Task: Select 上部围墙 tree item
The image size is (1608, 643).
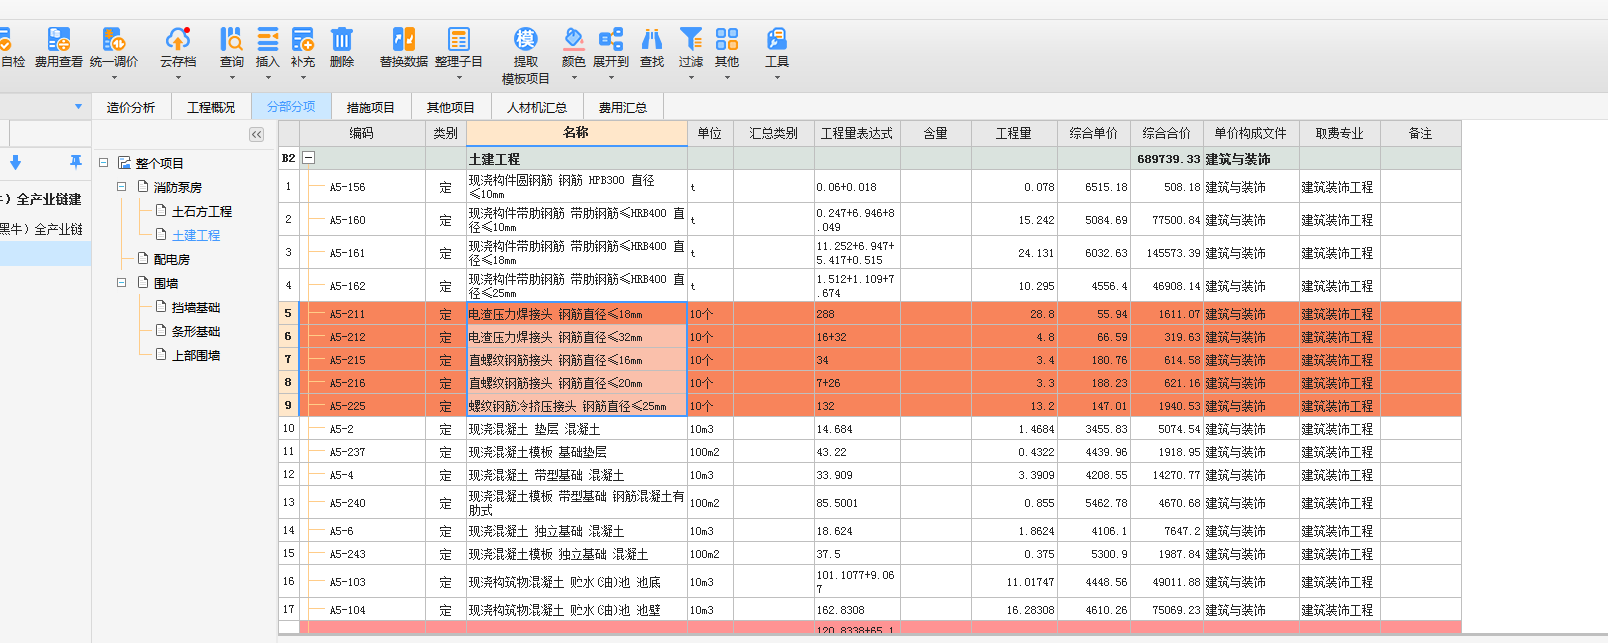Action: tap(196, 355)
